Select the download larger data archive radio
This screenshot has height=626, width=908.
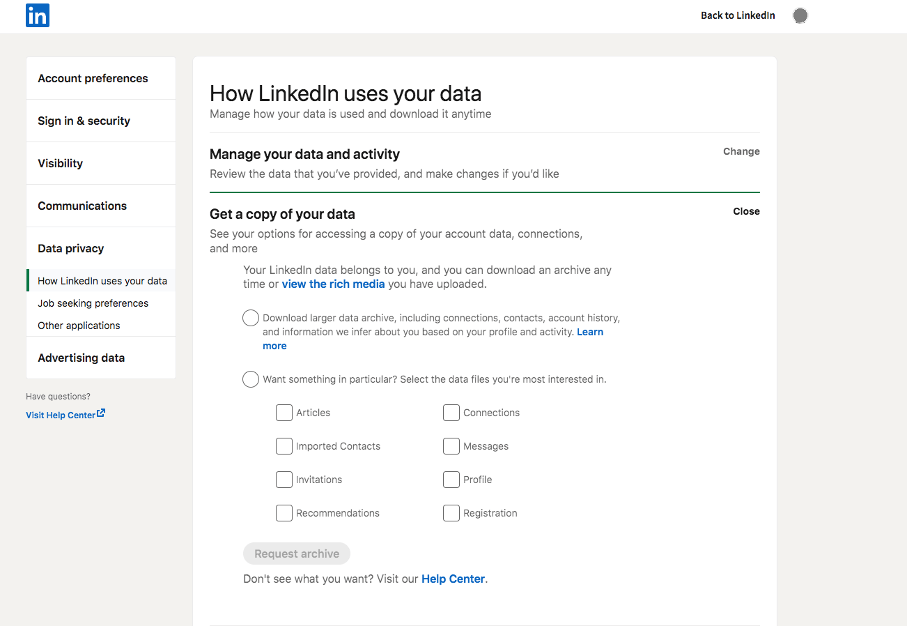[250, 318]
